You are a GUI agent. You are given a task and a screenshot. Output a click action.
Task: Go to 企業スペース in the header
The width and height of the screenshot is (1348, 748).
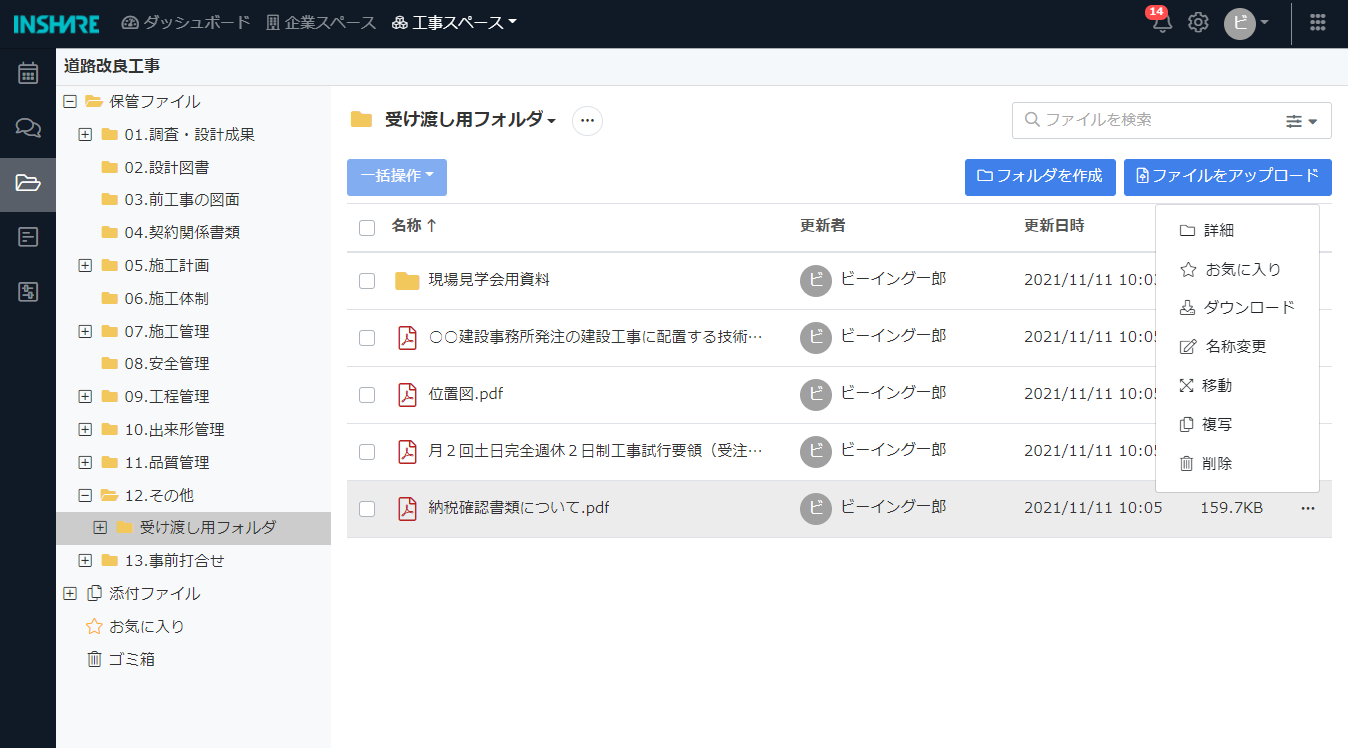pyautogui.click(x=321, y=22)
